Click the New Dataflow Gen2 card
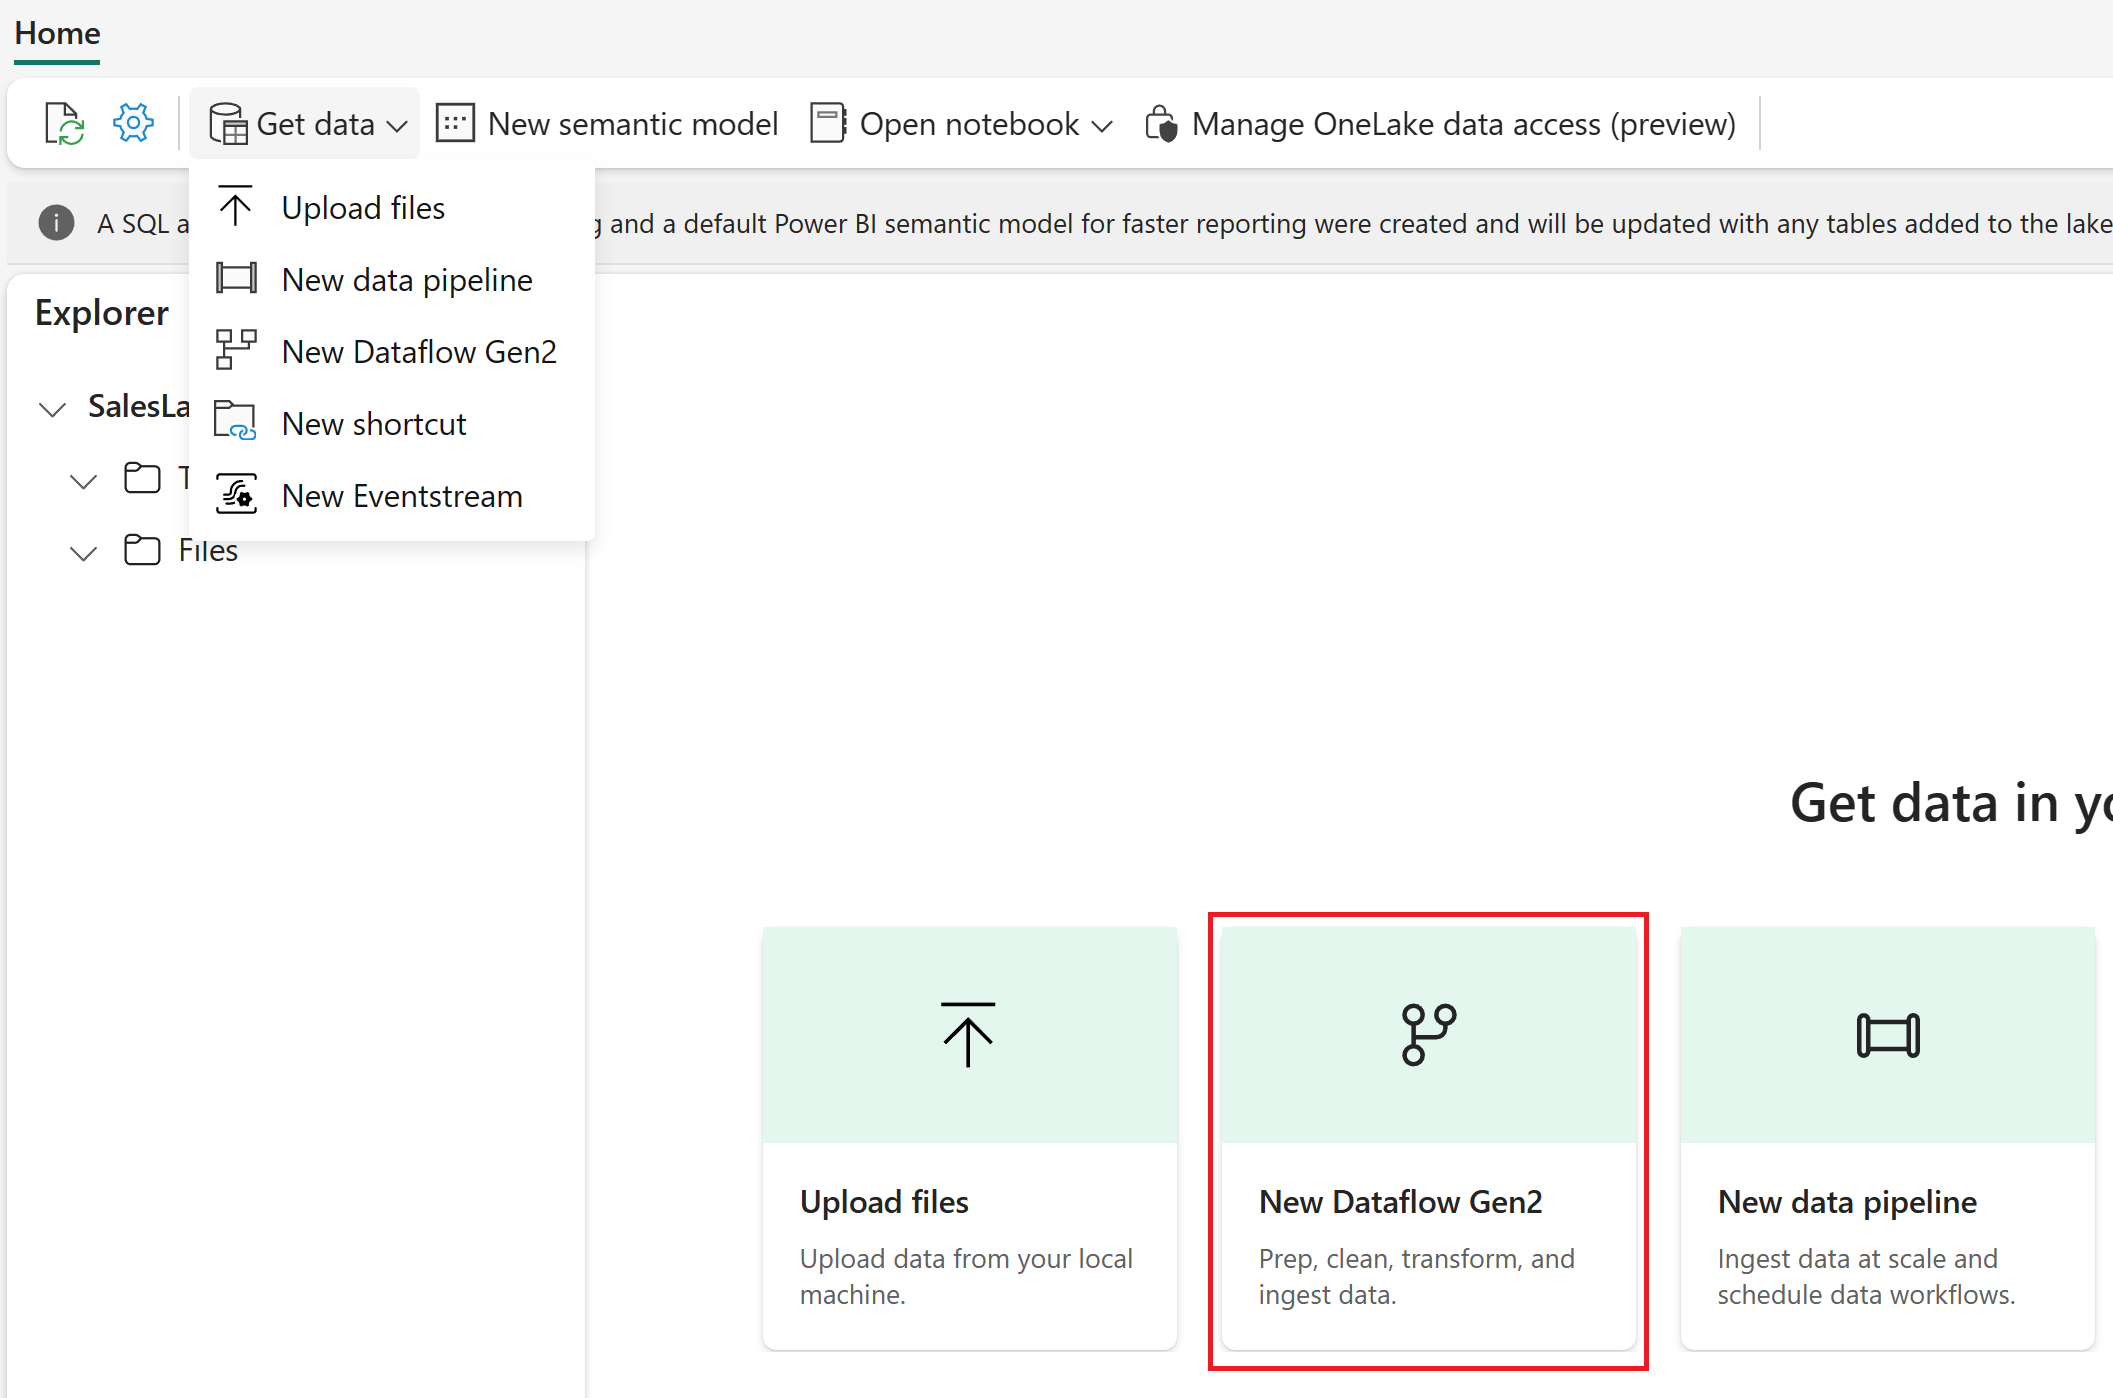Image resolution: width=2113 pixels, height=1398 pixels. [x=1427, y=1140]
